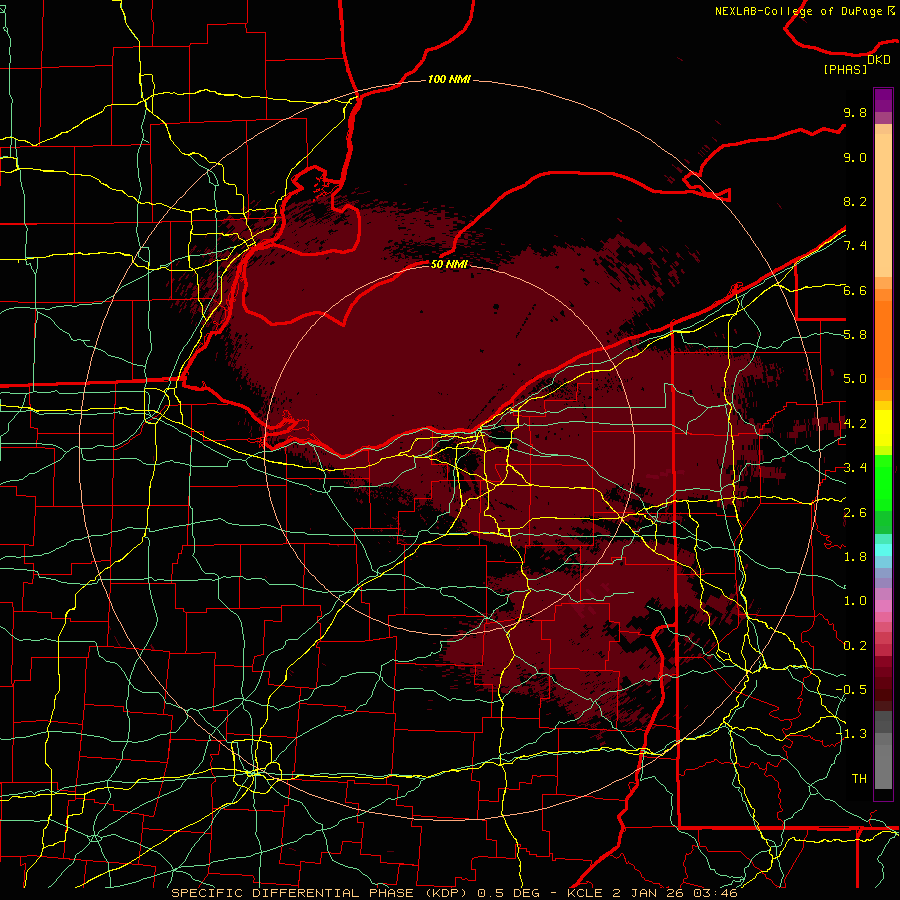
Task: Click the 5.8 scale value
Action: (855, 335)
